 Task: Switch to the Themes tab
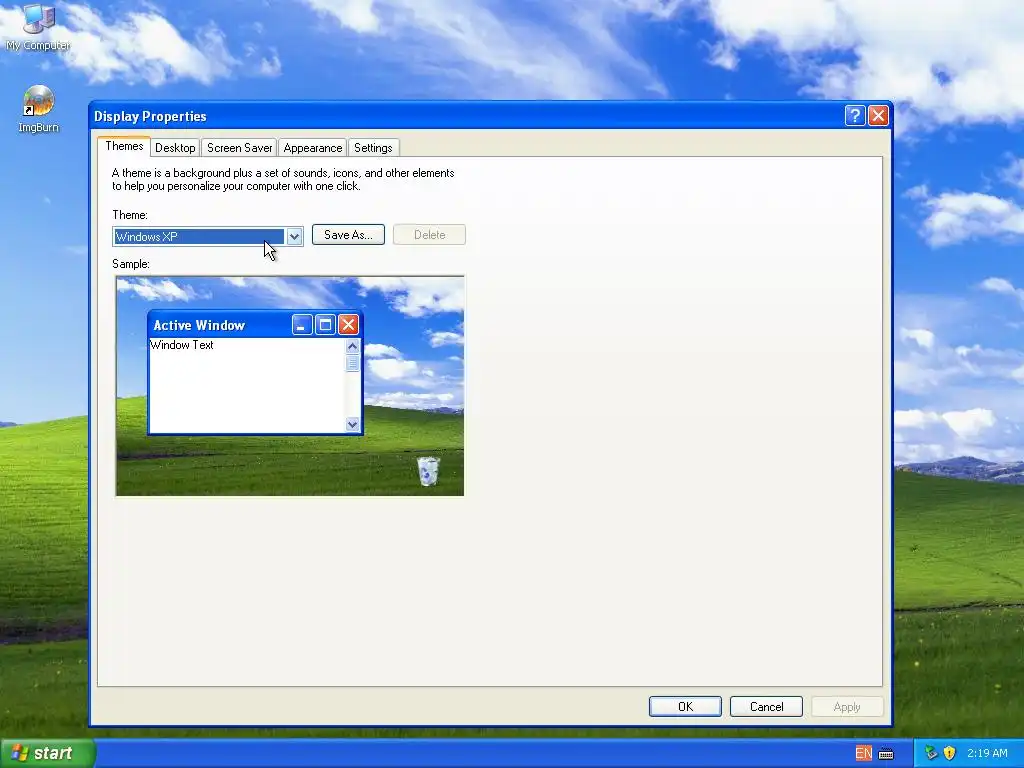click(124, 146)
